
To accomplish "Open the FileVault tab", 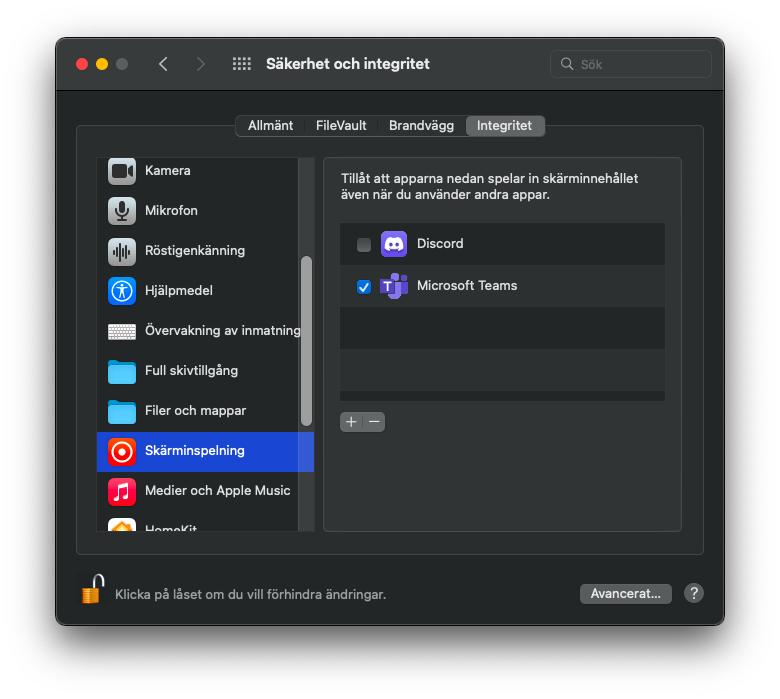I will tap(341, 125).
